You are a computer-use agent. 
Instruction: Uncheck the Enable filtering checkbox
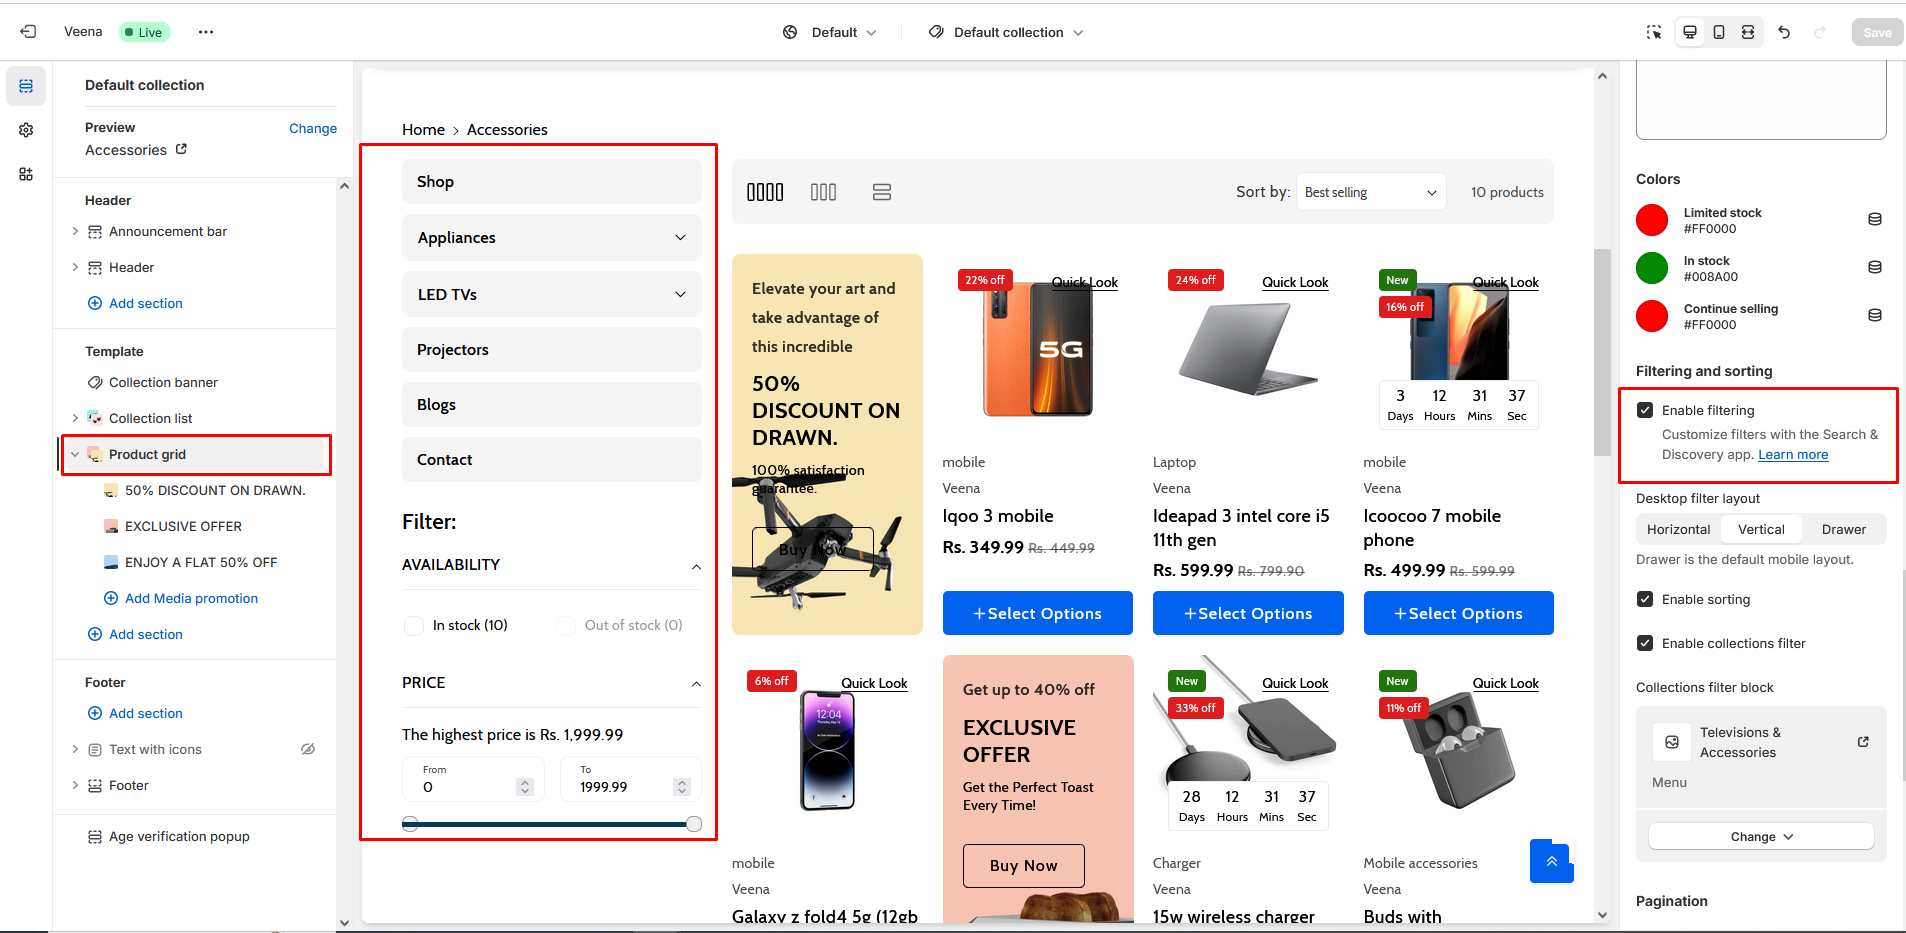click(x=1645, y=410)
